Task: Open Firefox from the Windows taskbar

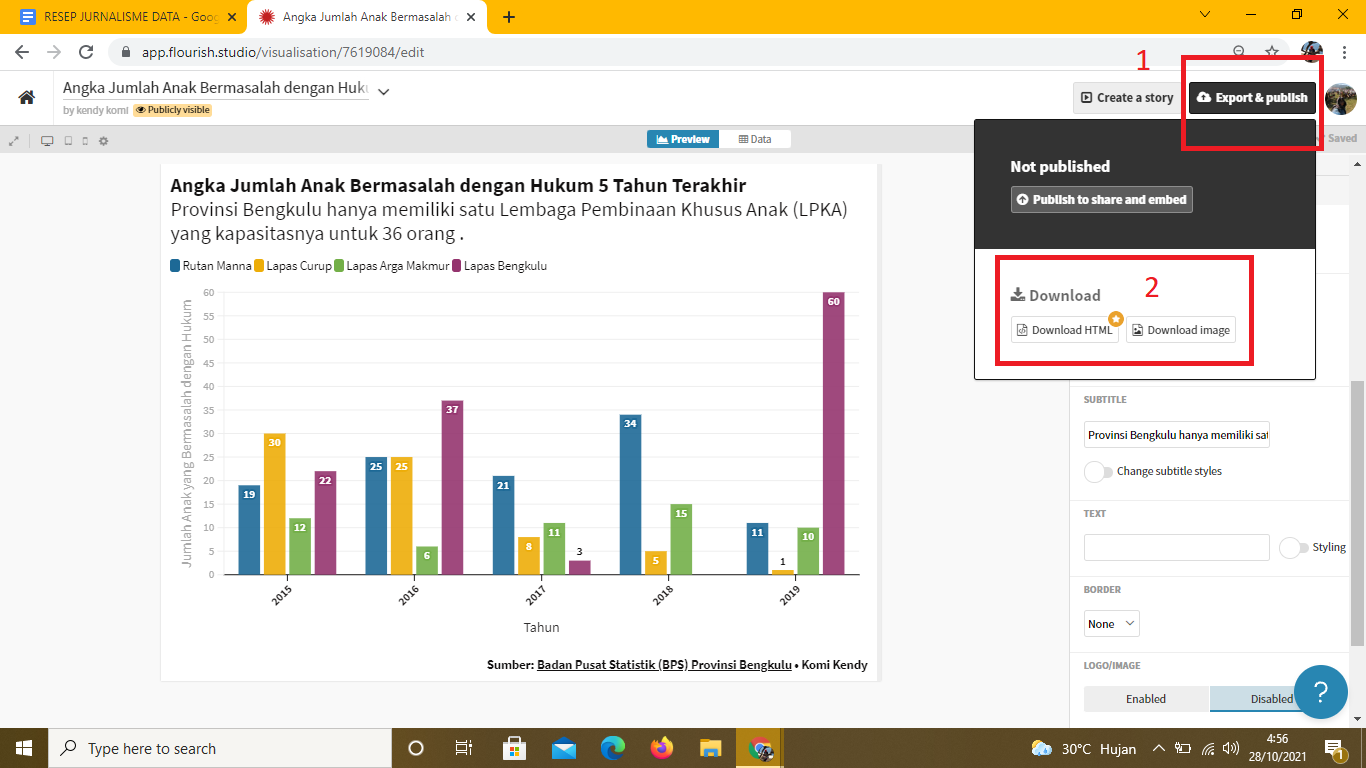Action: pos(661,748)
